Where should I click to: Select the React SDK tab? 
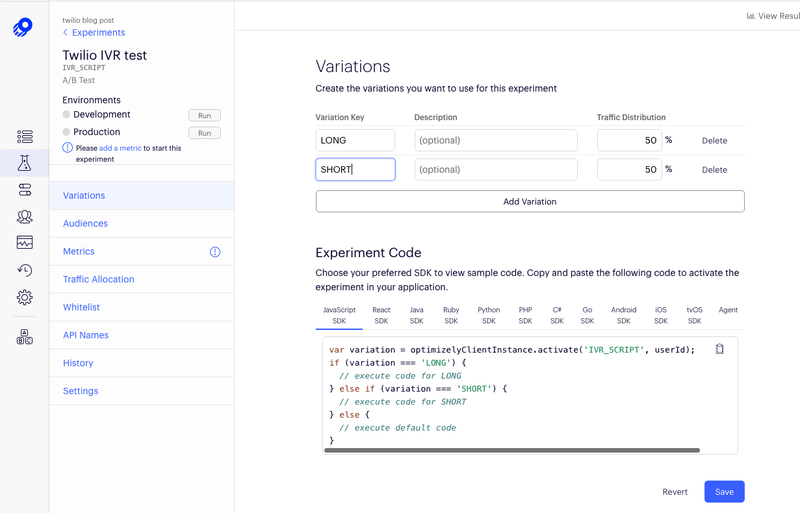(381, 315)
